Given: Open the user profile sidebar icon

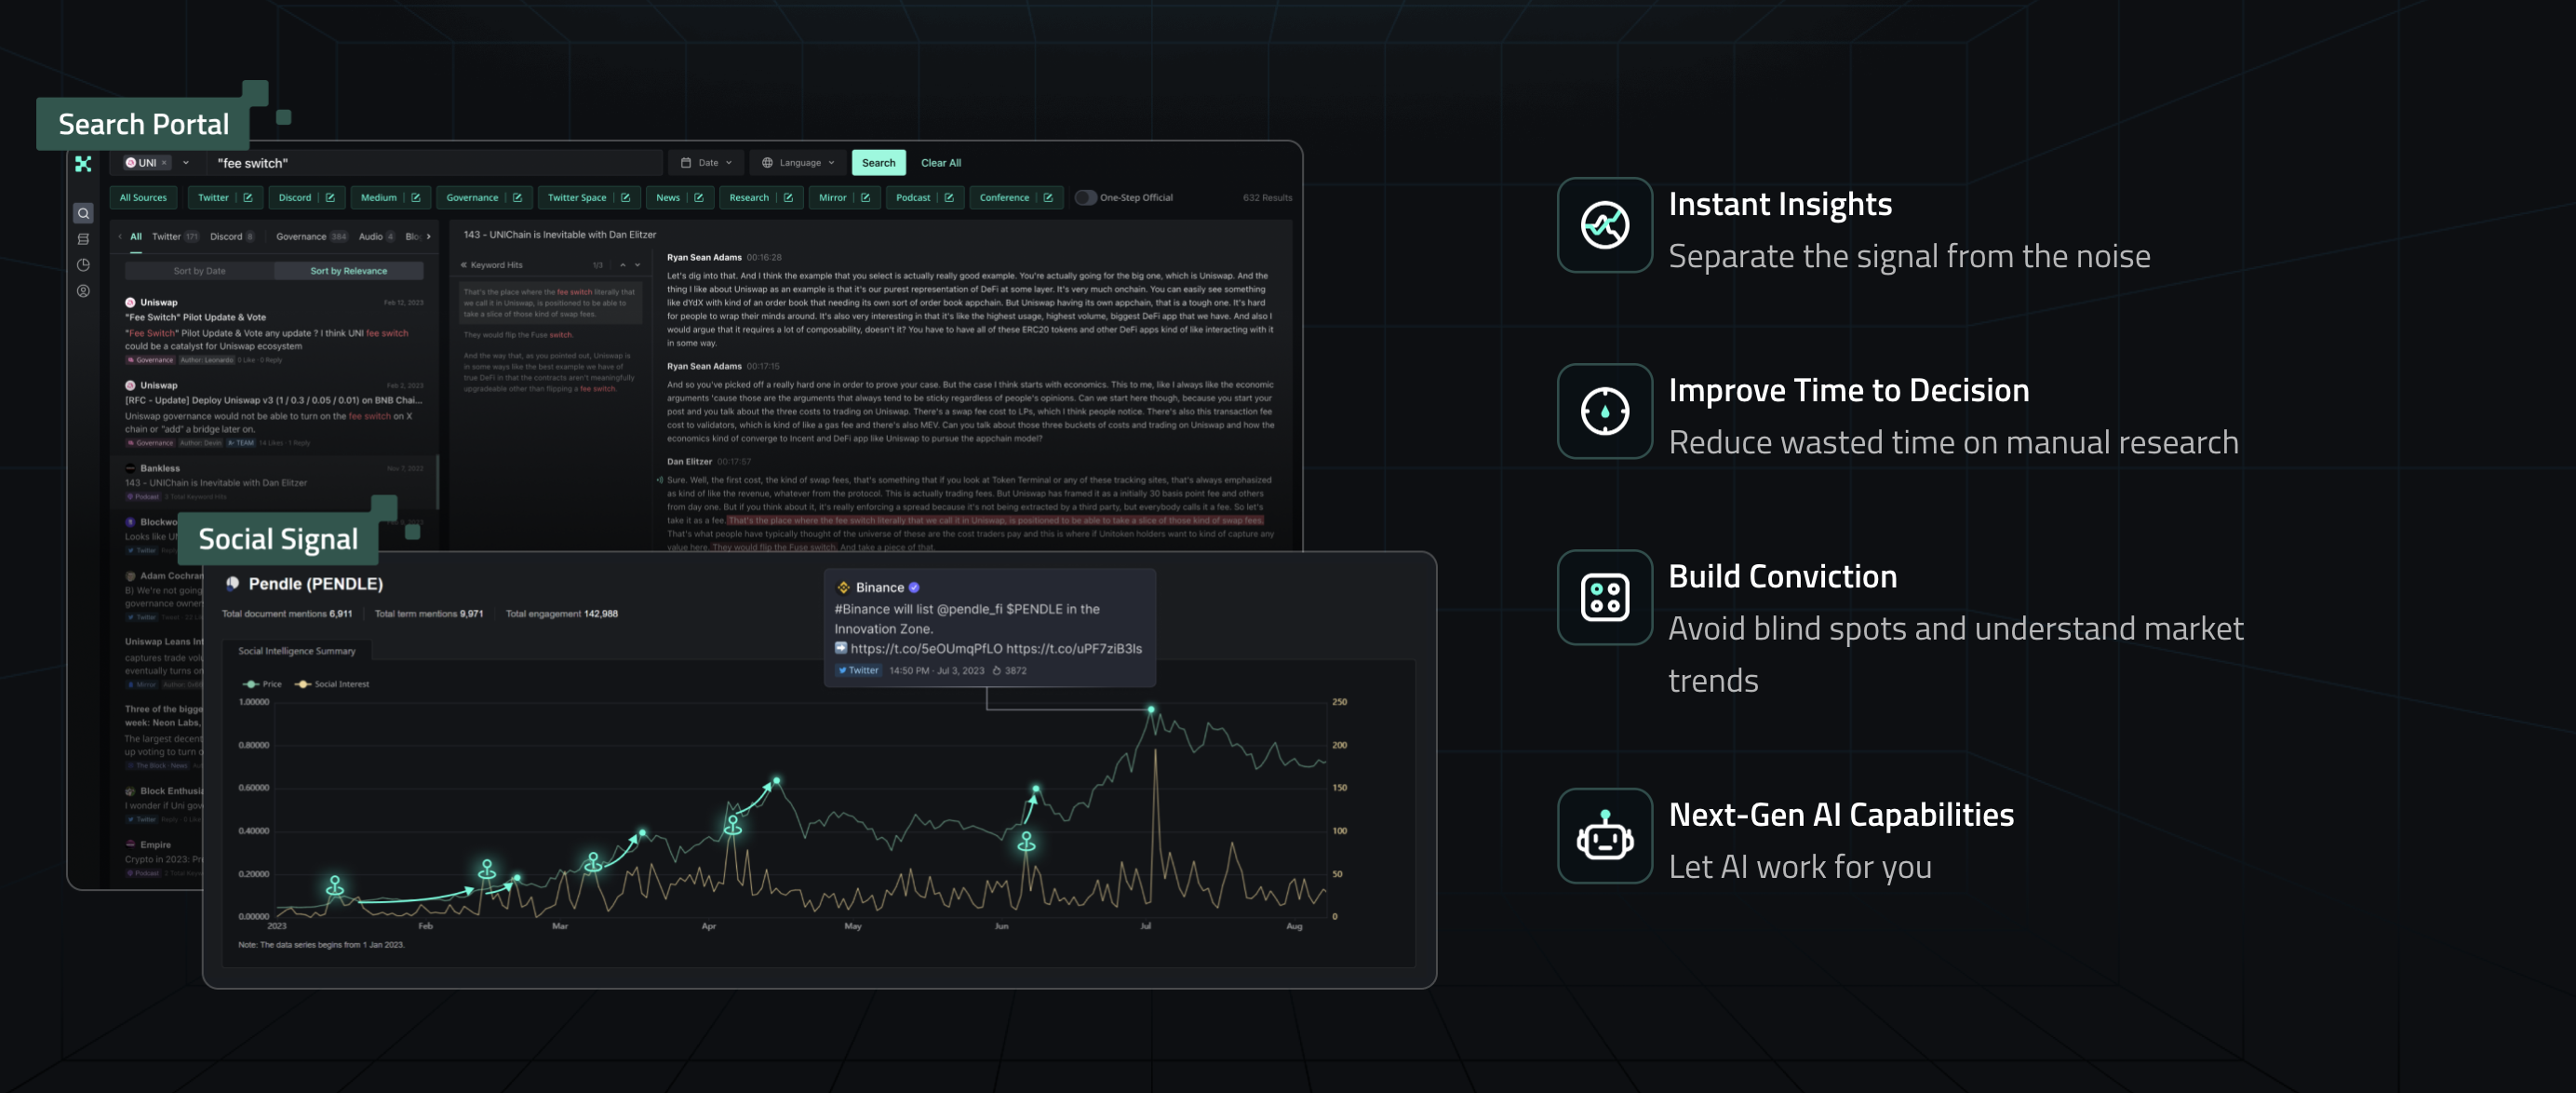Looking at the screenshot, I should (x=83, y=291).
